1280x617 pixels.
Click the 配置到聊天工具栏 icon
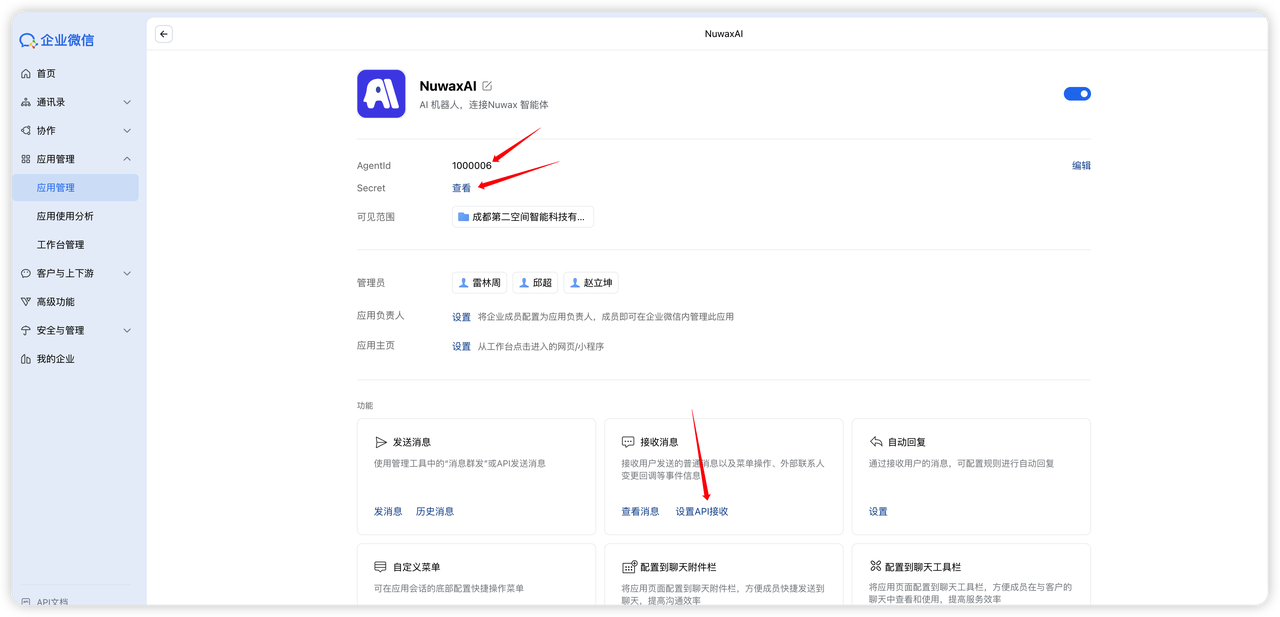[876, 566]
